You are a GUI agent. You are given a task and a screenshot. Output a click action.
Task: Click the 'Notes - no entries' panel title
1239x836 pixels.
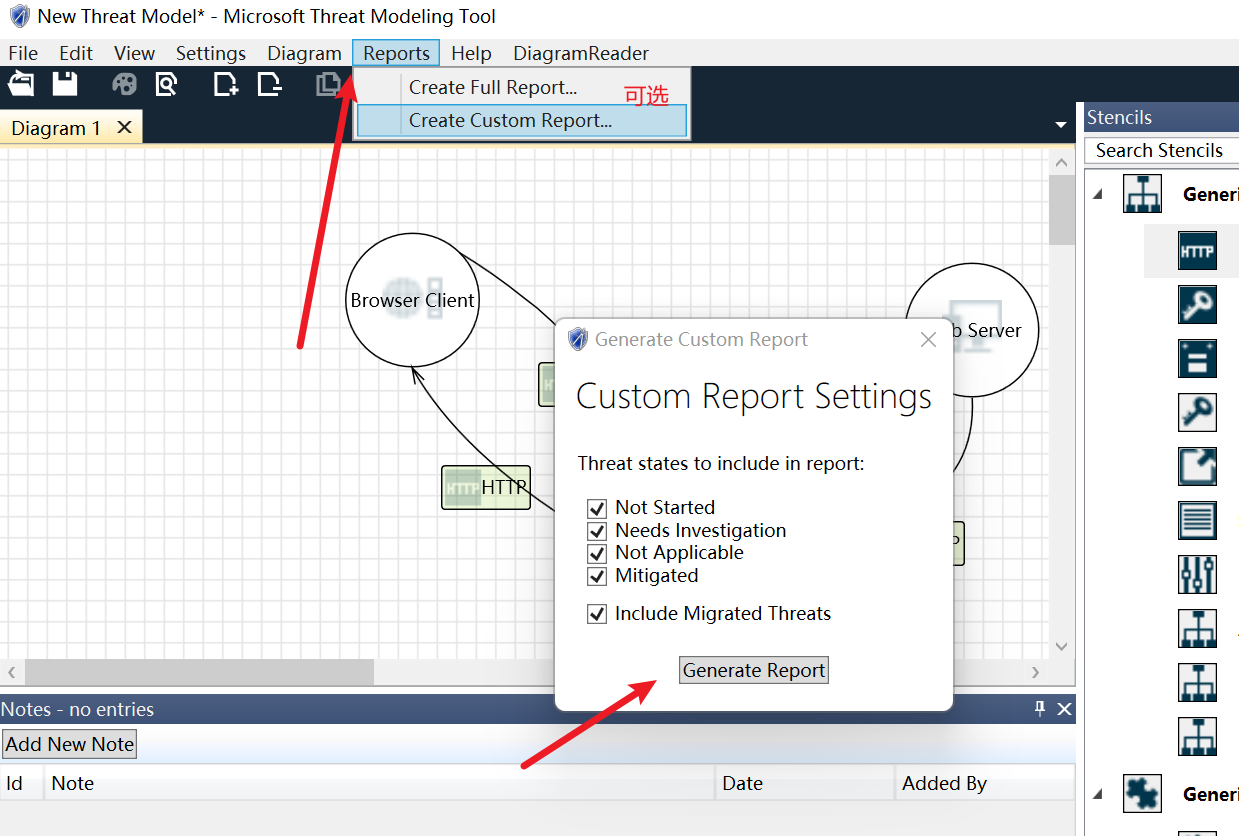point(77,709)
